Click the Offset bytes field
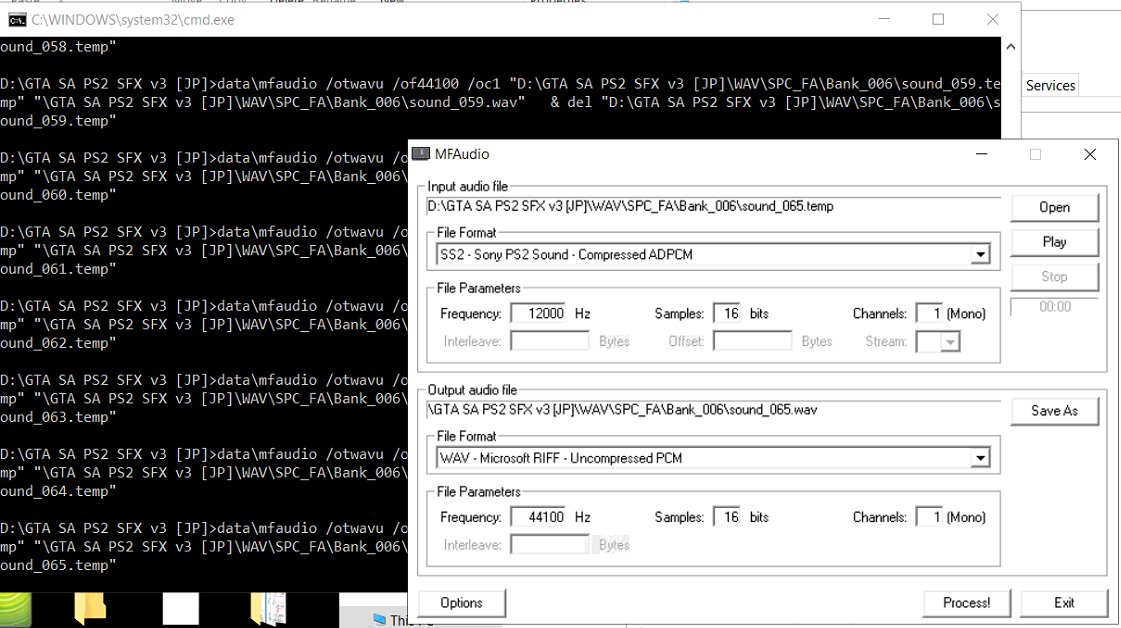 [752, 342]
